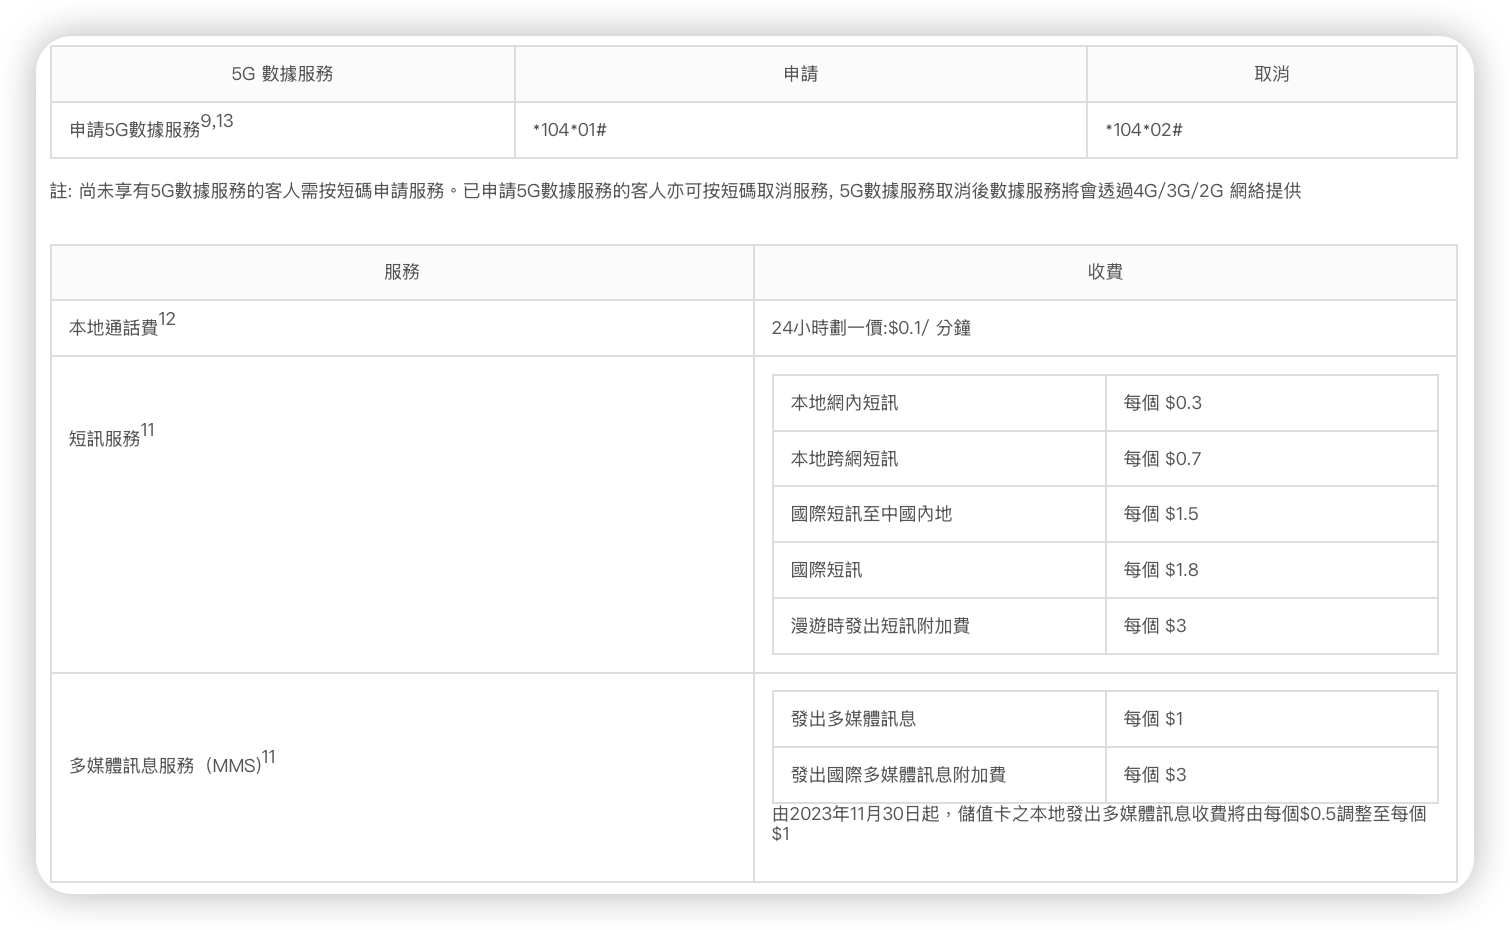Open footnote 11 beside 多媒體訊息服務 (MMS)
This screenshot has width=1510, height=930.
[269, 757]
